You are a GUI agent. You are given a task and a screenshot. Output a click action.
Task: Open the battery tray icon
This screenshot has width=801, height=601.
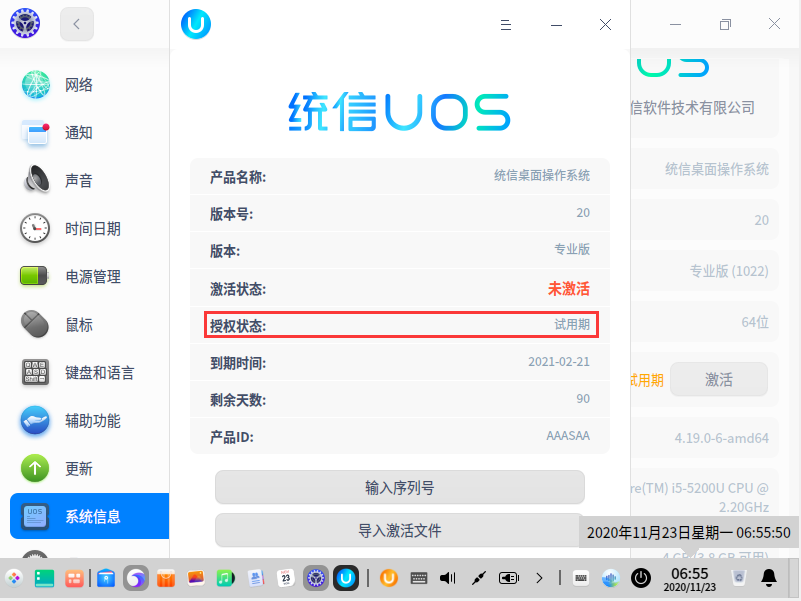pyautogui.click(x=509, y=578)
